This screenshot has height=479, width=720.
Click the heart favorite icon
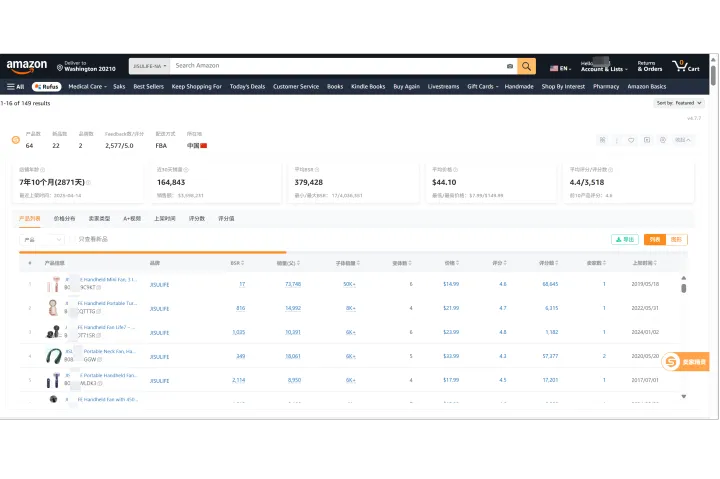point(631,140)
